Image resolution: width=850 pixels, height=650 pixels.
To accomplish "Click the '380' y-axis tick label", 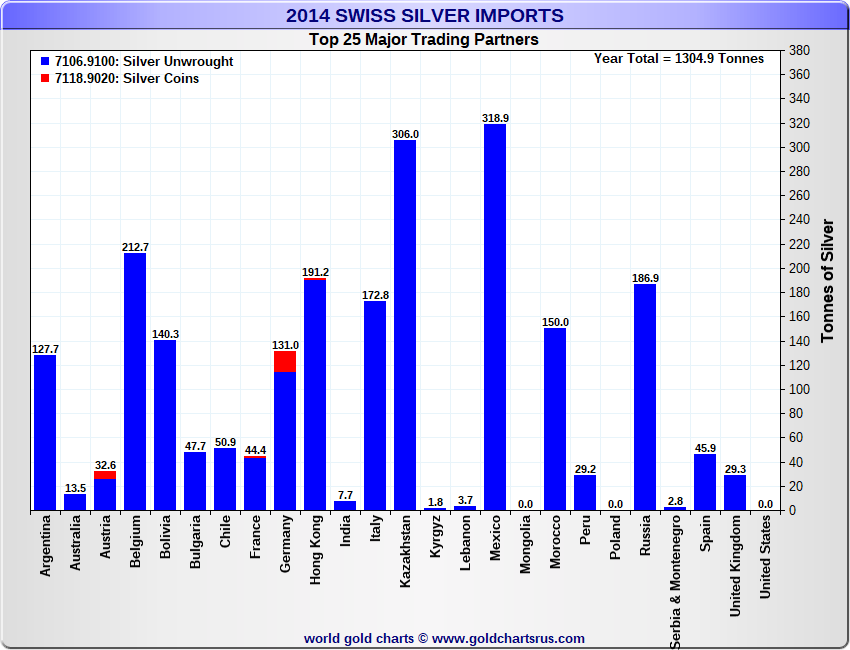I will pyautogui.click(x=800, y=50).
